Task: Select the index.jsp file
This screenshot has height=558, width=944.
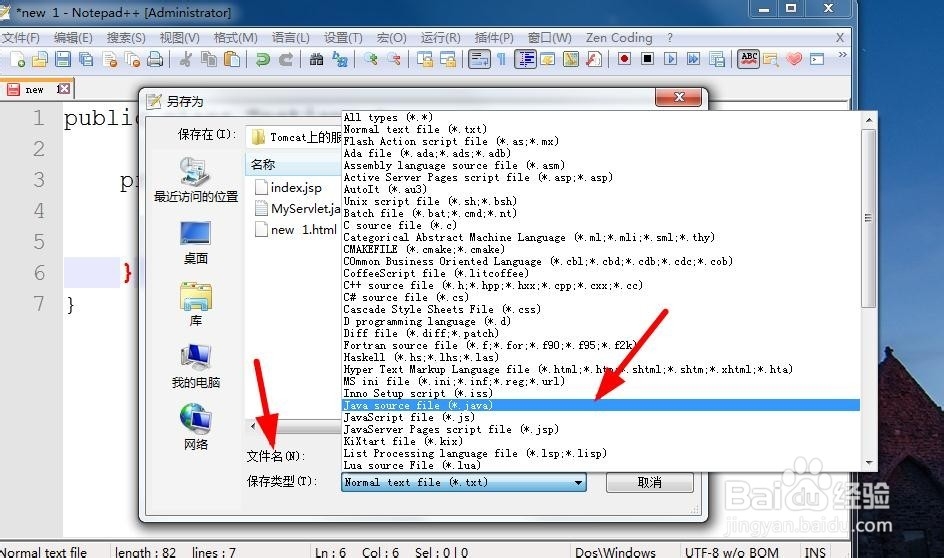Action: [288, 187]
